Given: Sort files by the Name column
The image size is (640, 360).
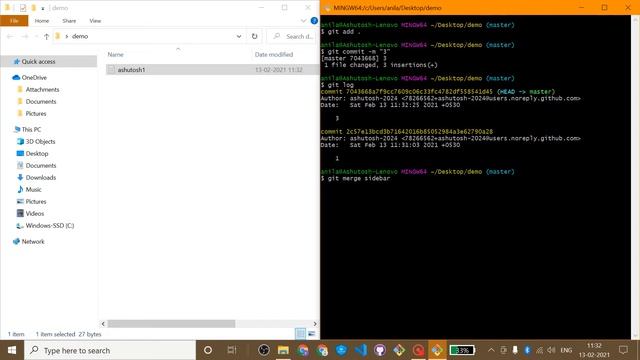Looking at the screenshot, I should (x=116, y=54).
